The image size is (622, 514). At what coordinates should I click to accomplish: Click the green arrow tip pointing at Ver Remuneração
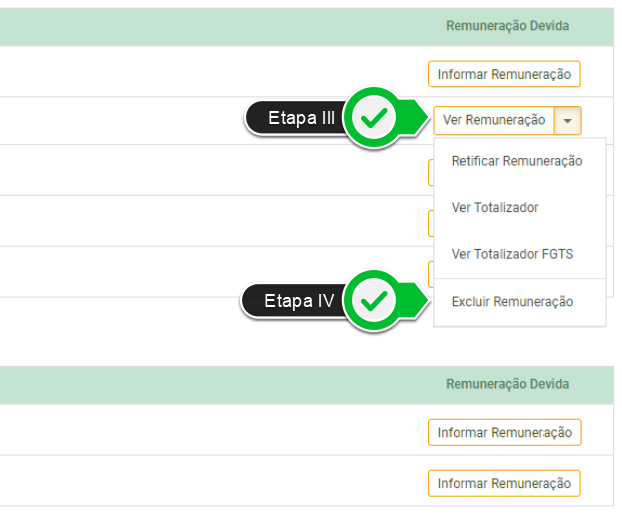[x=426, y=119]
